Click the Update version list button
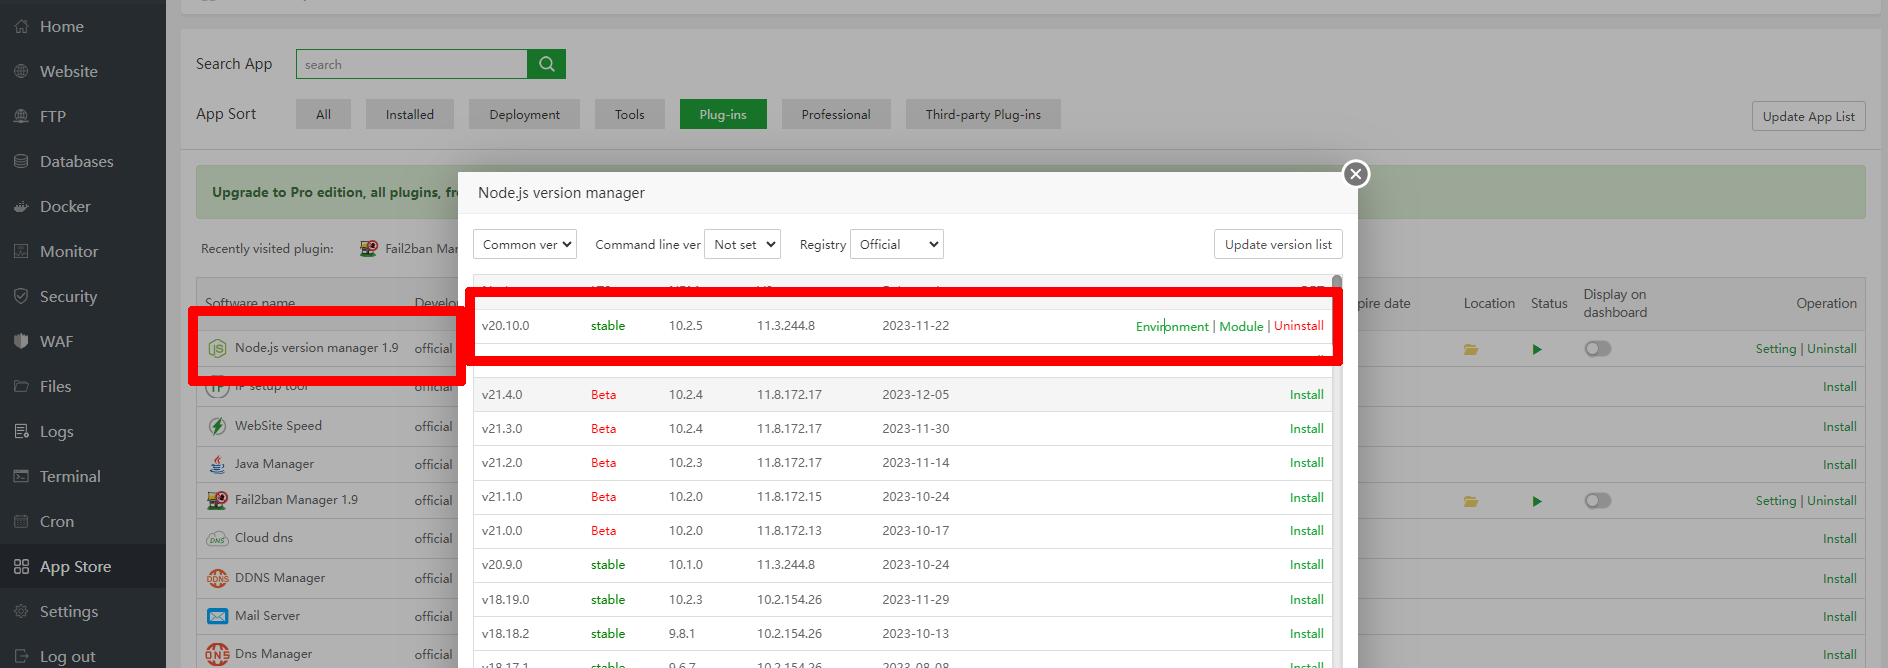The width and height of the screenshot is (1888, 668). coord(1277,245)
